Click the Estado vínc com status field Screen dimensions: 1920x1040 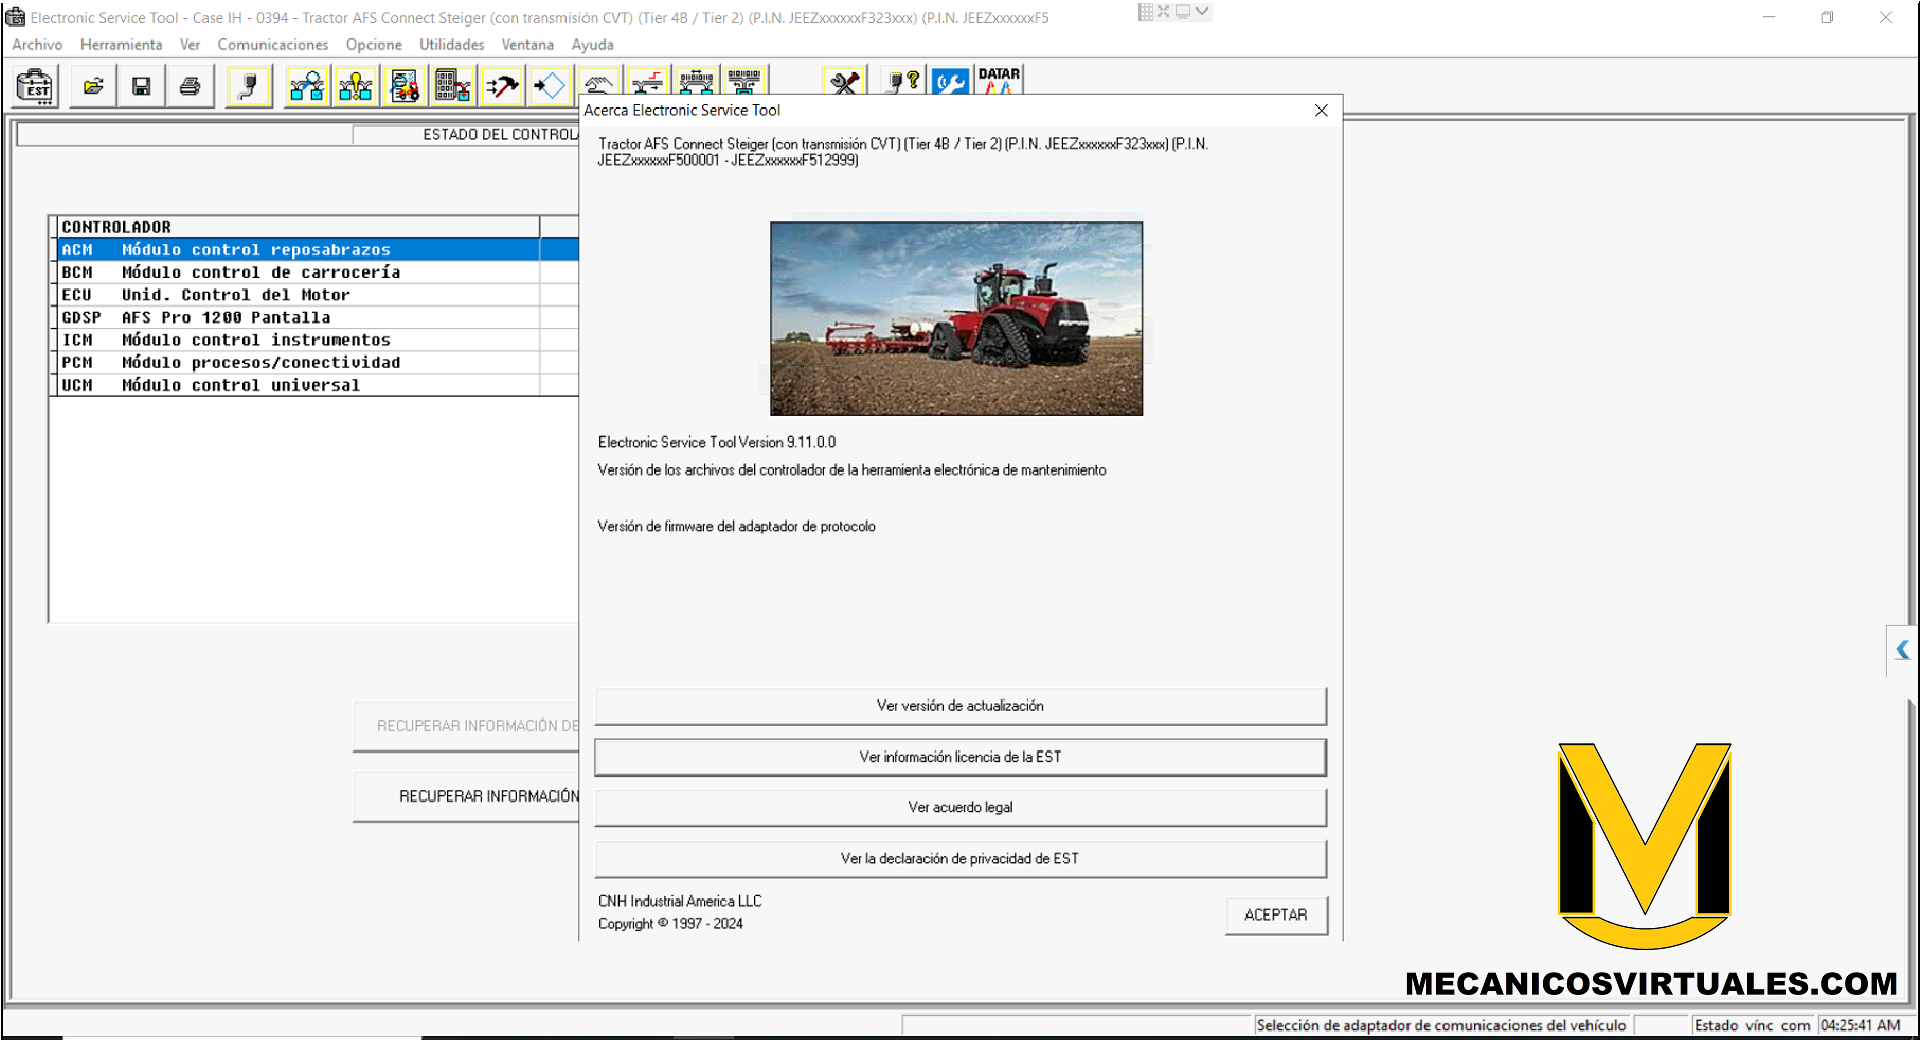pyautogui.click(x=1752, y=1025)
